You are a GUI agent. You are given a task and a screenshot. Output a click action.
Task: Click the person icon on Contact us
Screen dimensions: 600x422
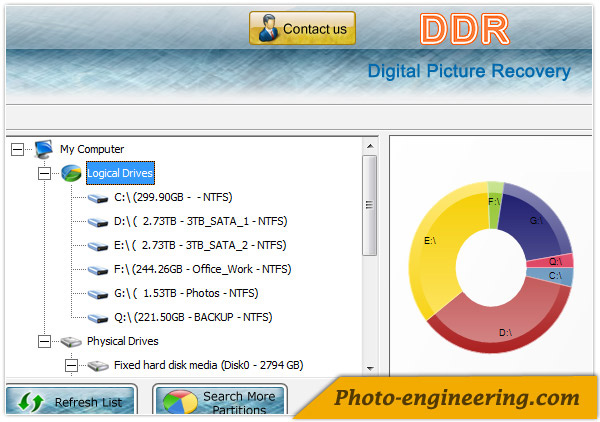point(268,28)
